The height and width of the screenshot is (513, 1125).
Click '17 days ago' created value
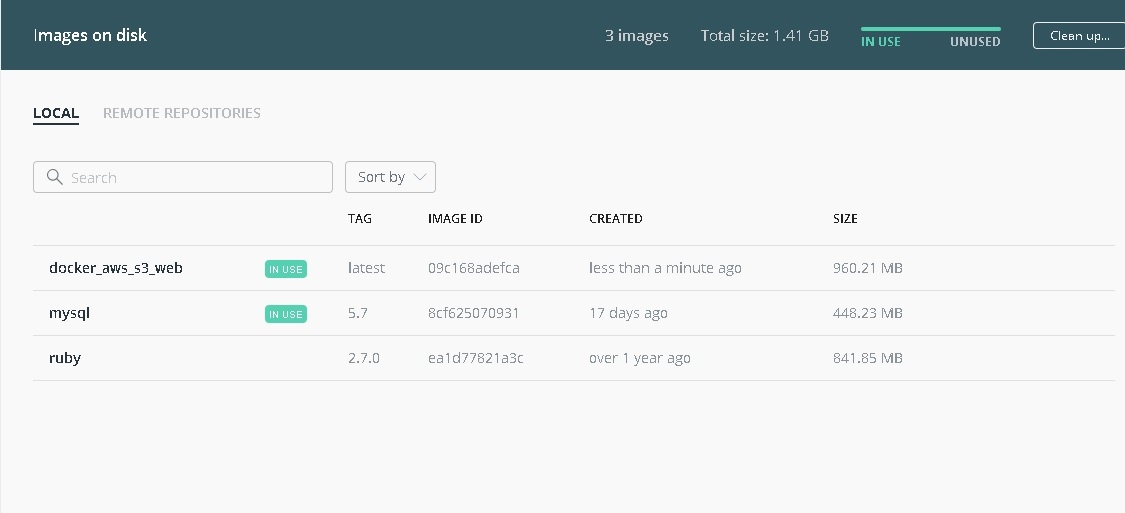tap(628, 314)
